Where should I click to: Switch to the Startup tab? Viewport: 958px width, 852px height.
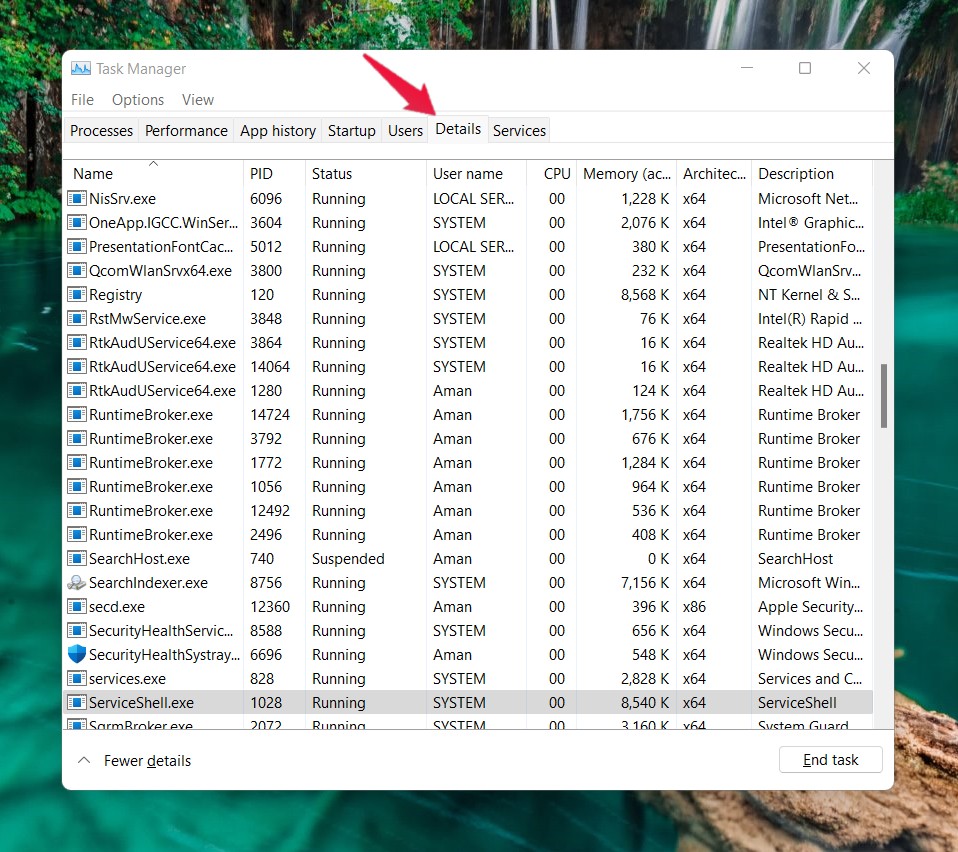351,131
